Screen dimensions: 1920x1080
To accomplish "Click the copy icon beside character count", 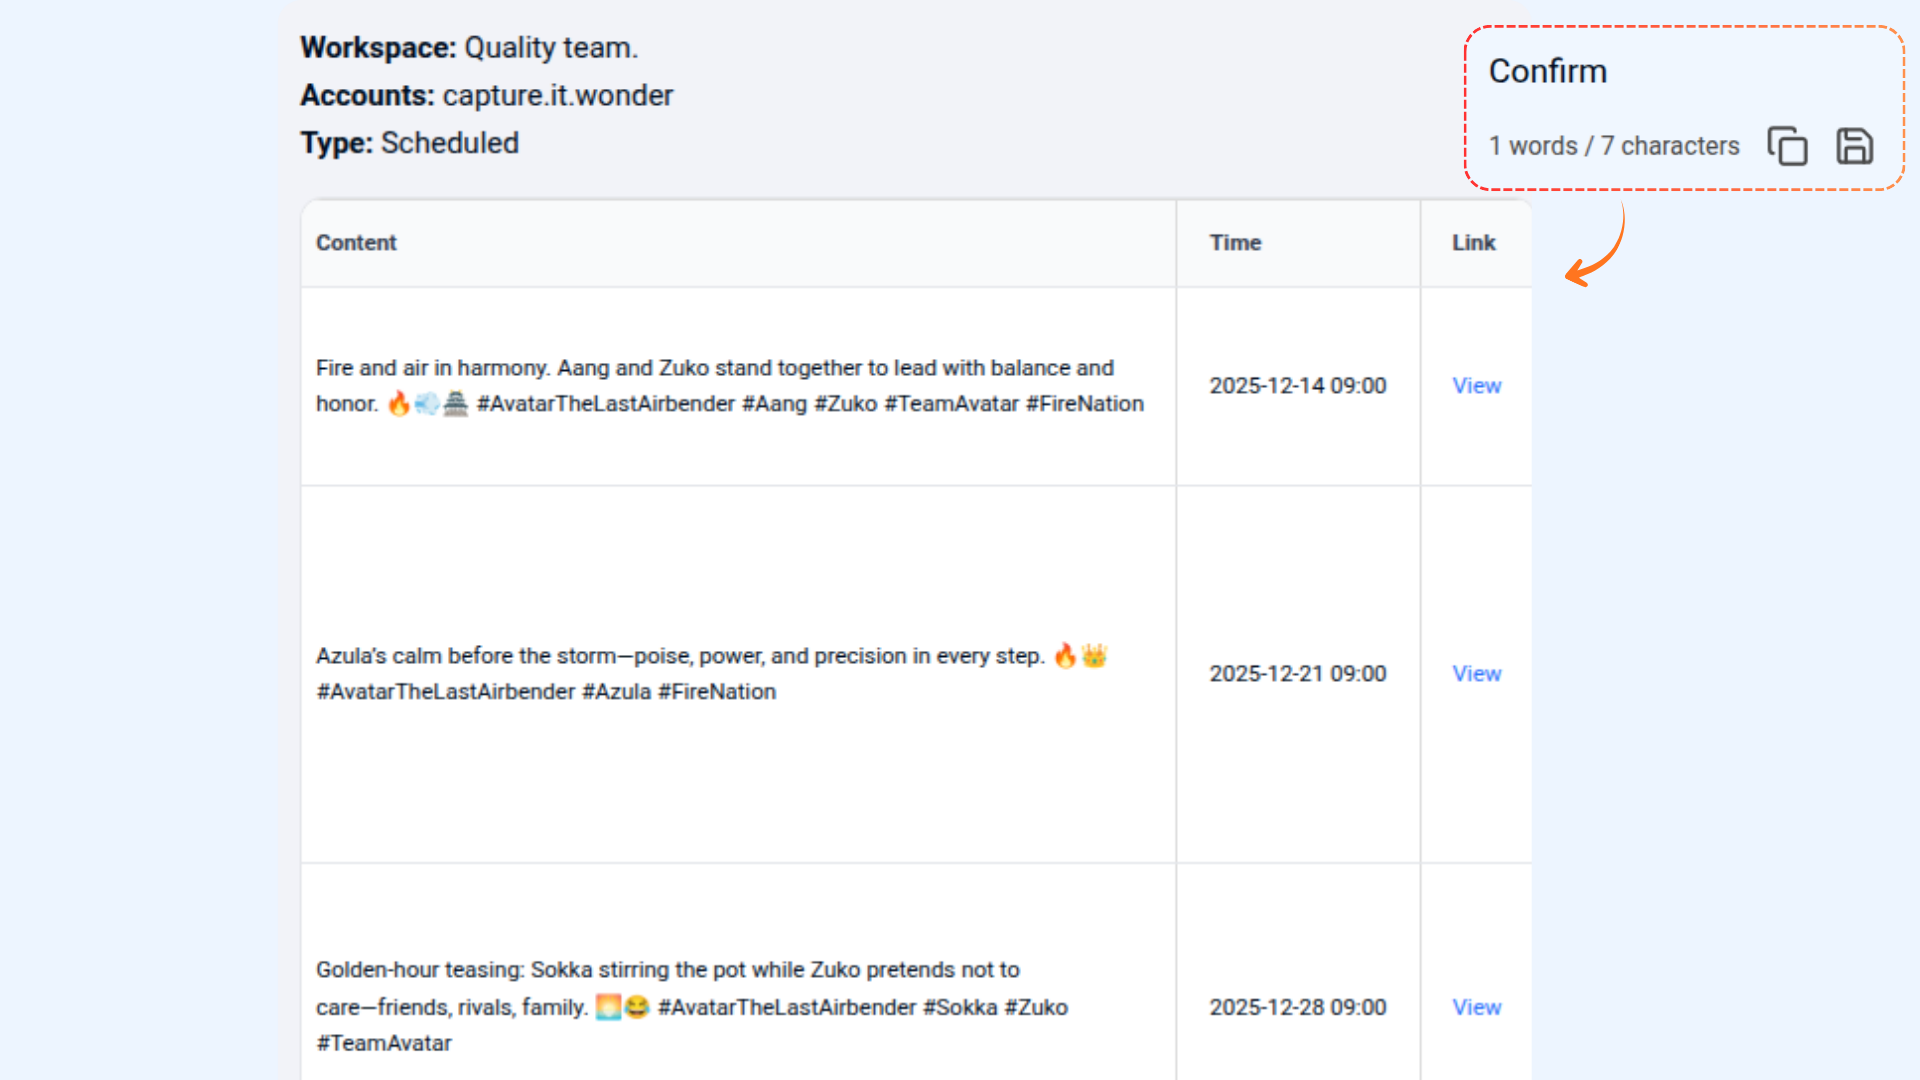I will coord(1787,146).
